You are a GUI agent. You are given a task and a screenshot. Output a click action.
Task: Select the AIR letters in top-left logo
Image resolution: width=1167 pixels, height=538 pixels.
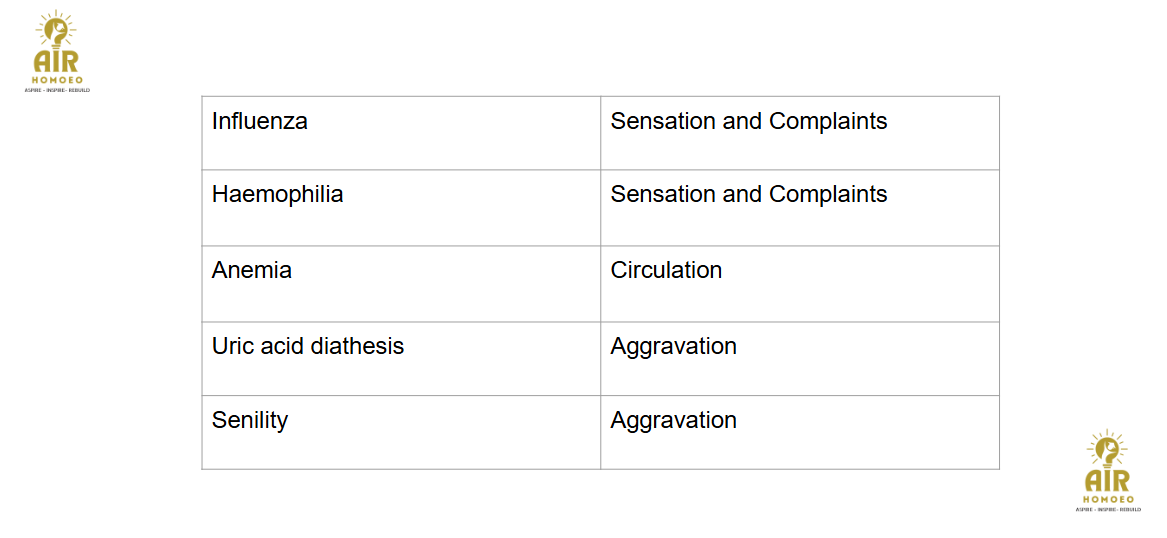pos(57,61)
